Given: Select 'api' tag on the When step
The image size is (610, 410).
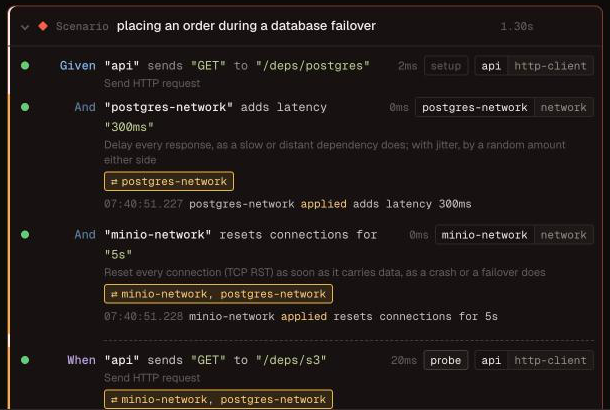Looking at the screenshot, I should (x=491, y=361).
